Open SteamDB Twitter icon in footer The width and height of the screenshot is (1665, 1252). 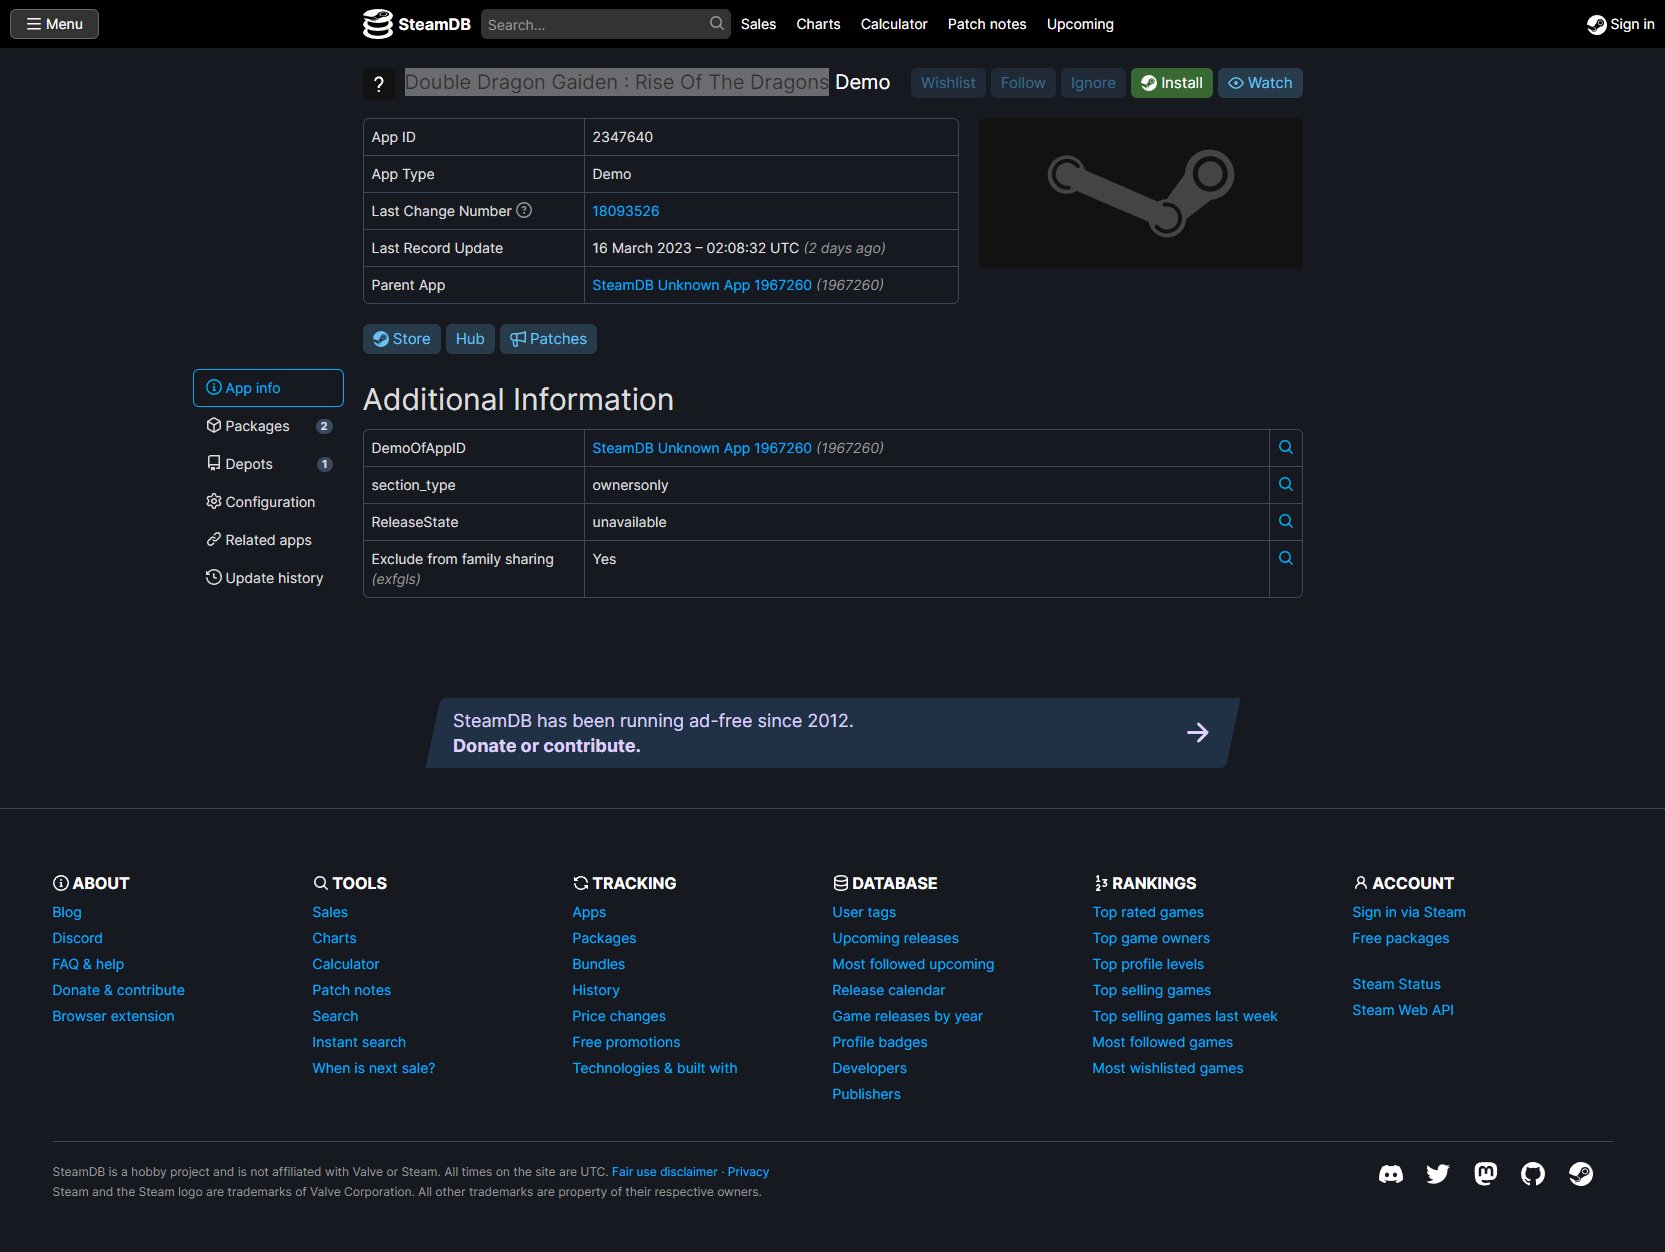point(1438,1174)
